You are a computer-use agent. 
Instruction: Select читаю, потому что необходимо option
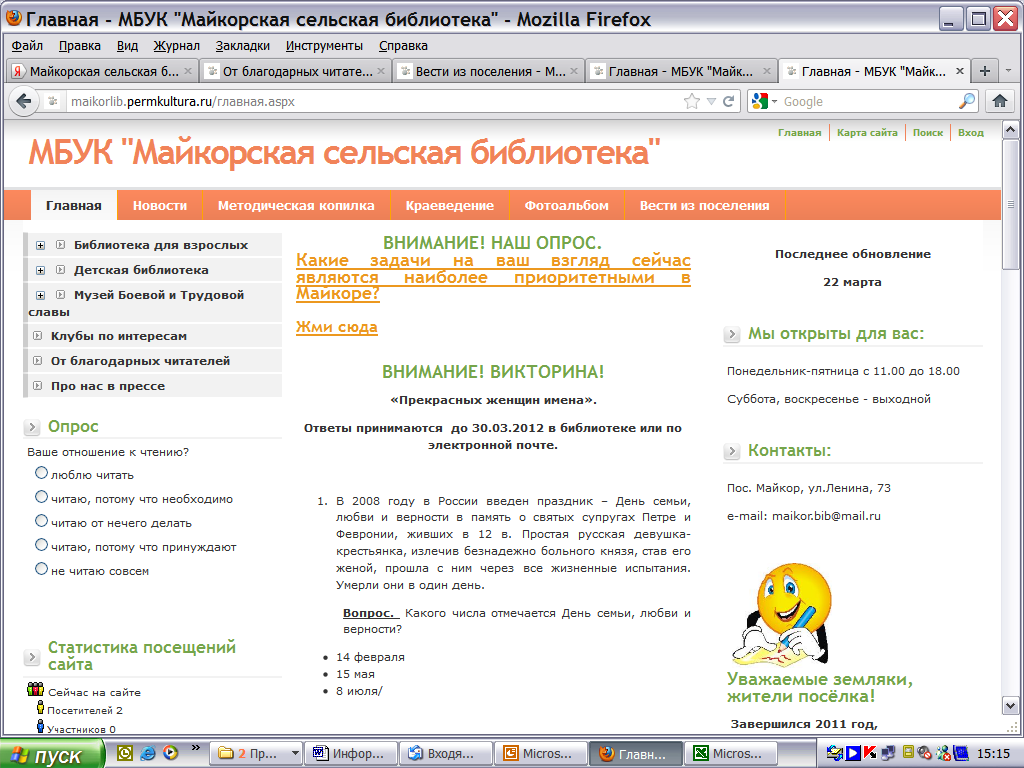tap(41, 497)
